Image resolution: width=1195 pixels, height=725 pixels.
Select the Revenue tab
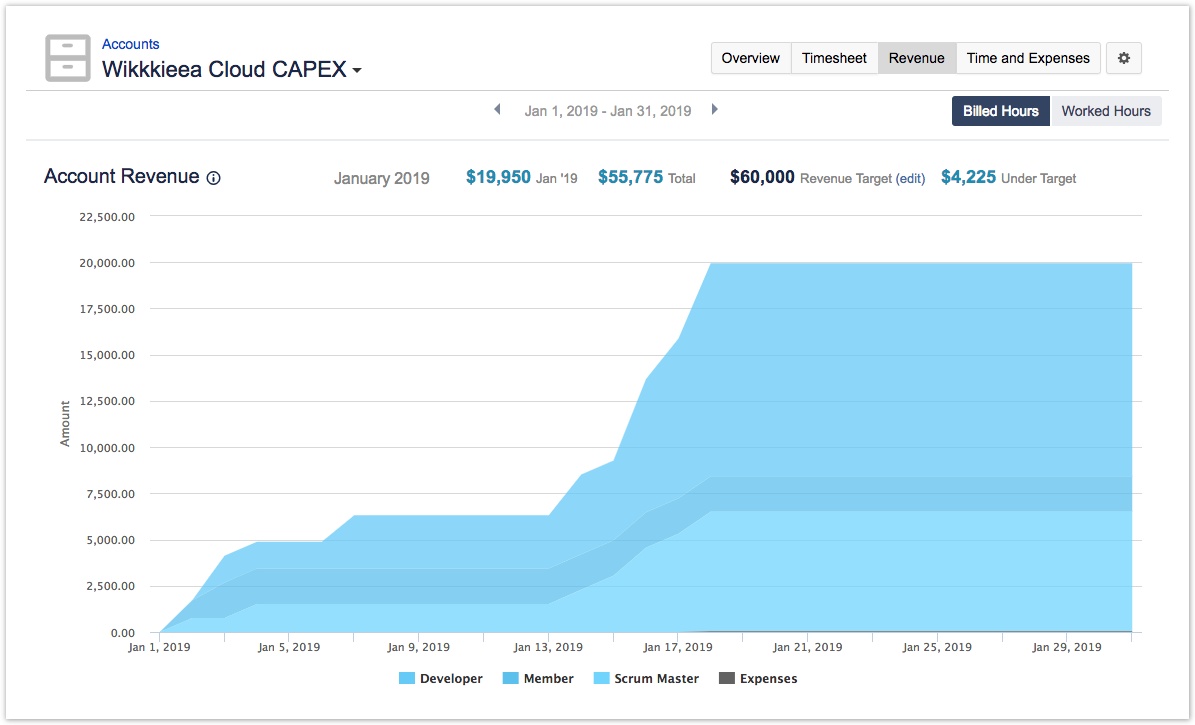[916, 58]
